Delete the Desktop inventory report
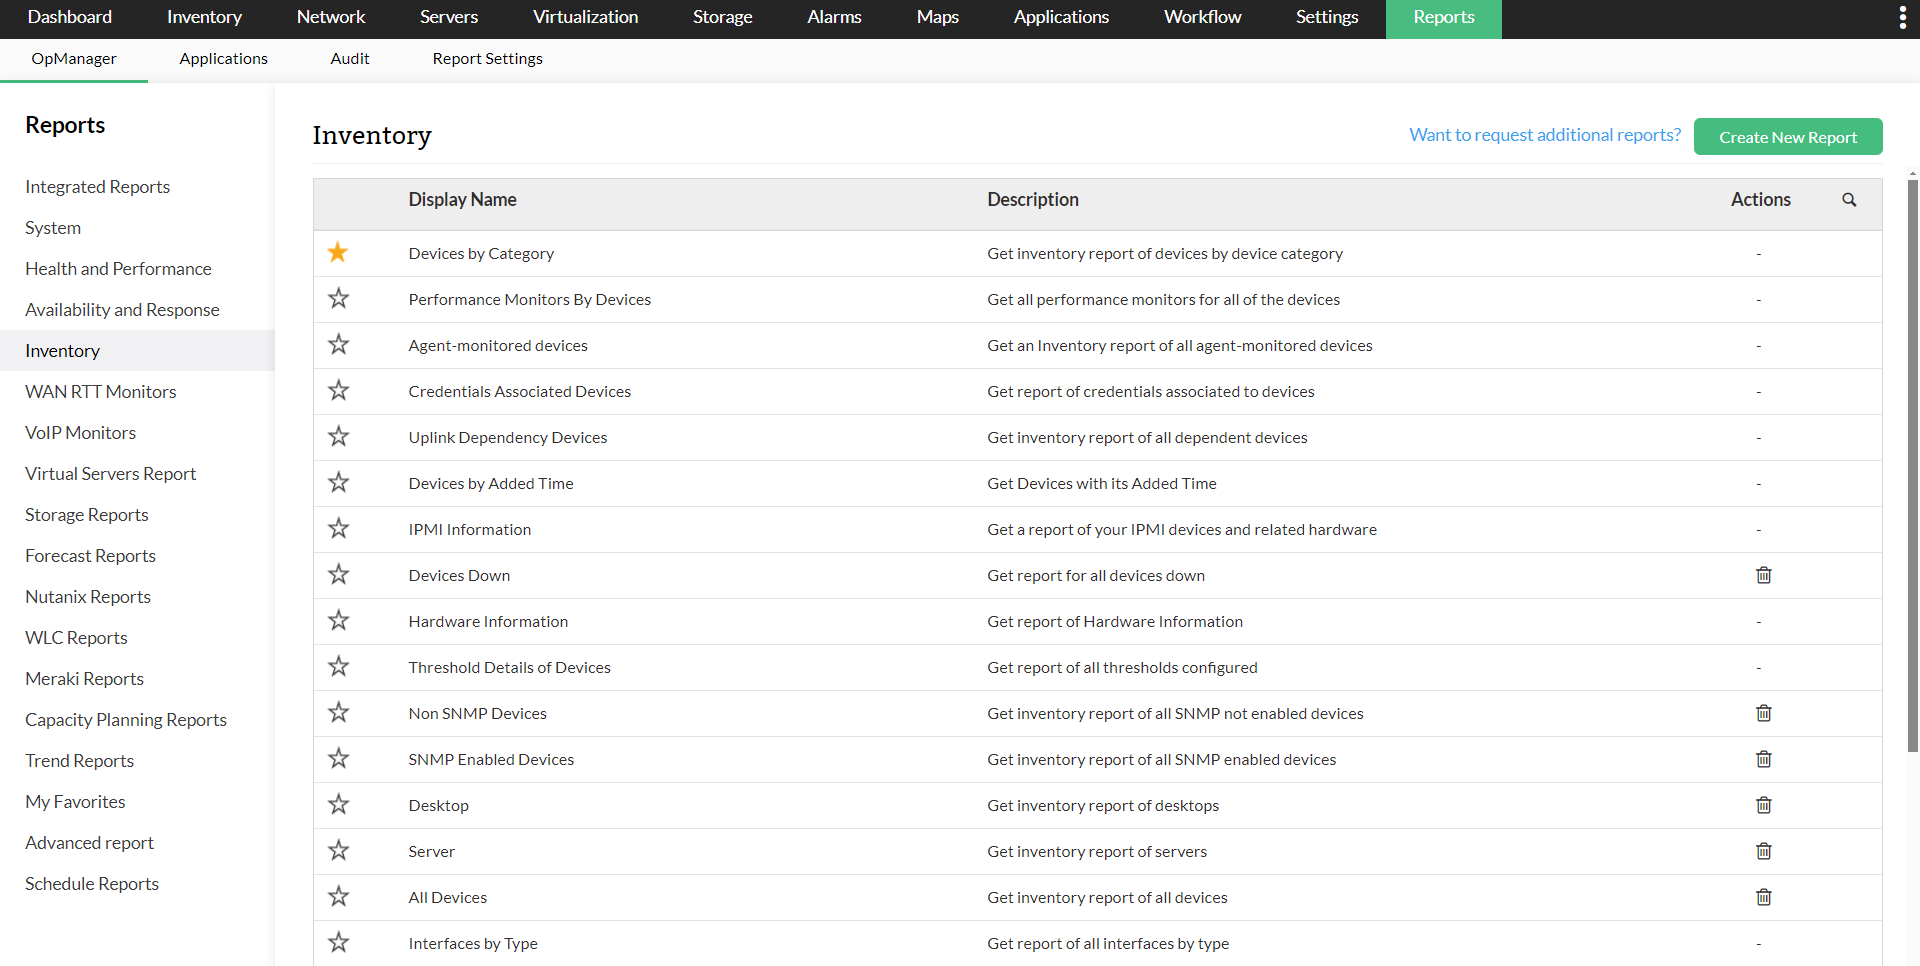Image resolution: width=1920 pixels, height=966 pixels. pos(1763,805)
